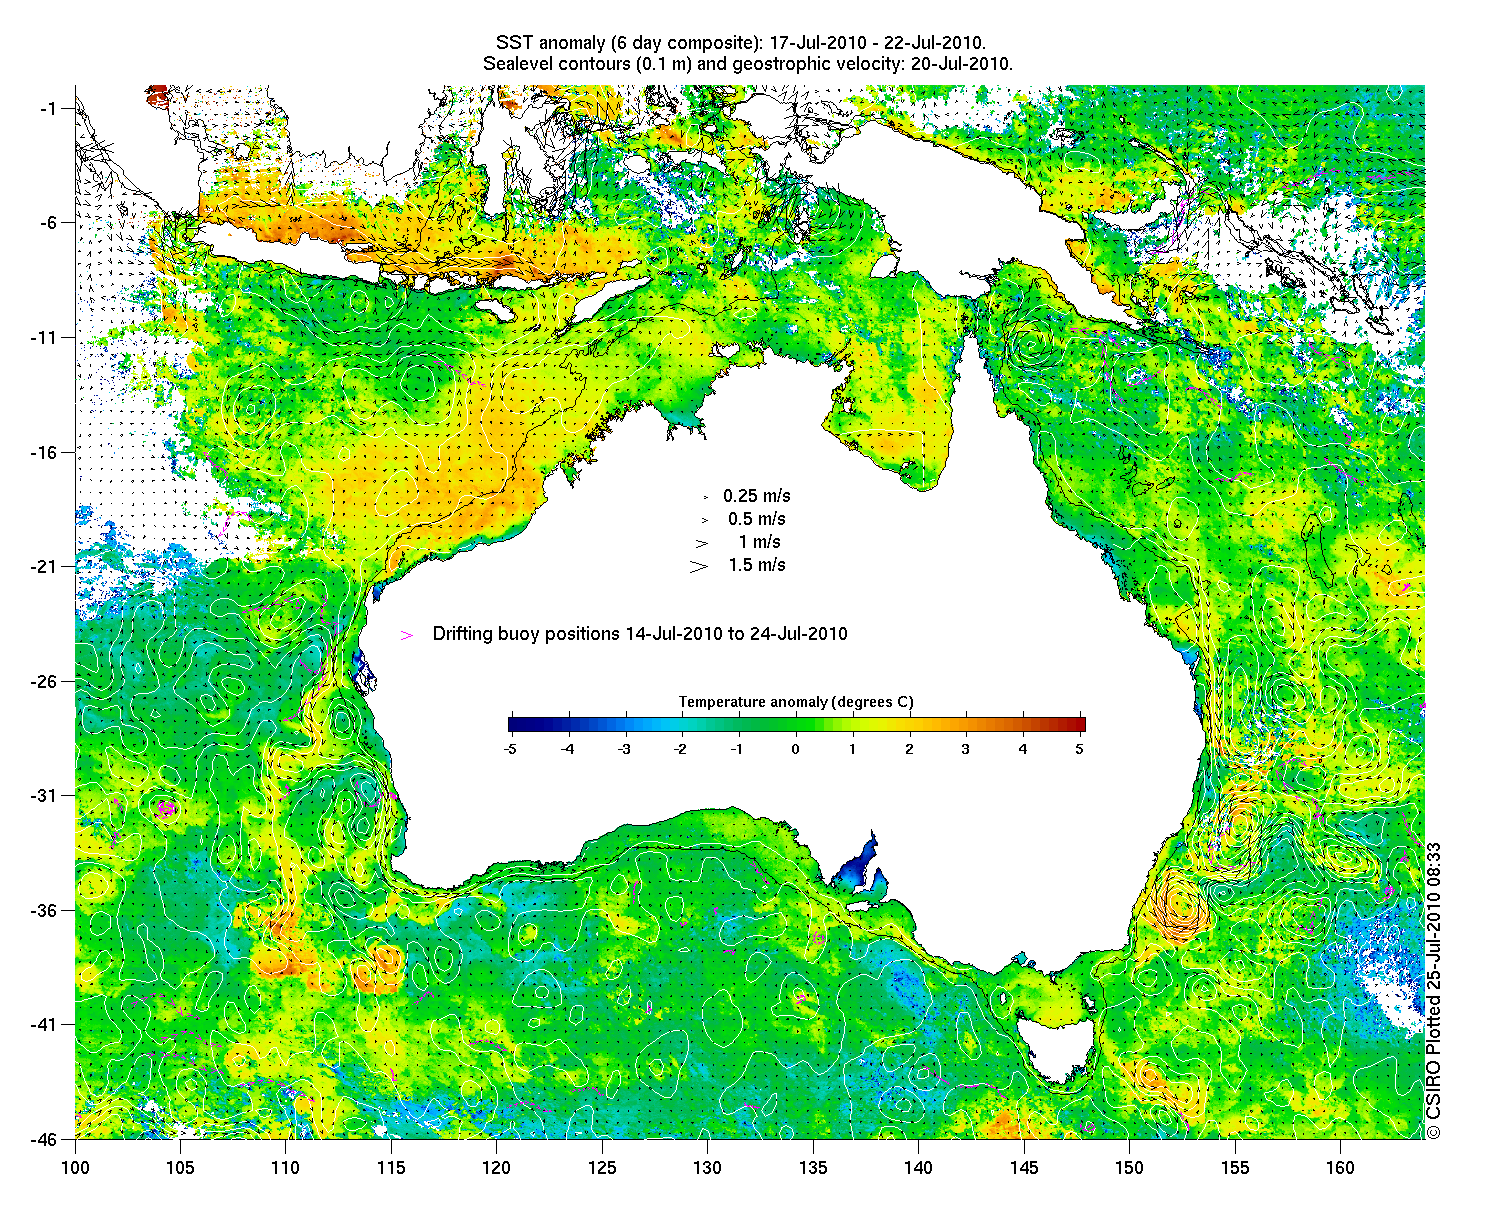
Task: Select the 0.25 m/s velocity legend label
Action: tap(757, 496)
